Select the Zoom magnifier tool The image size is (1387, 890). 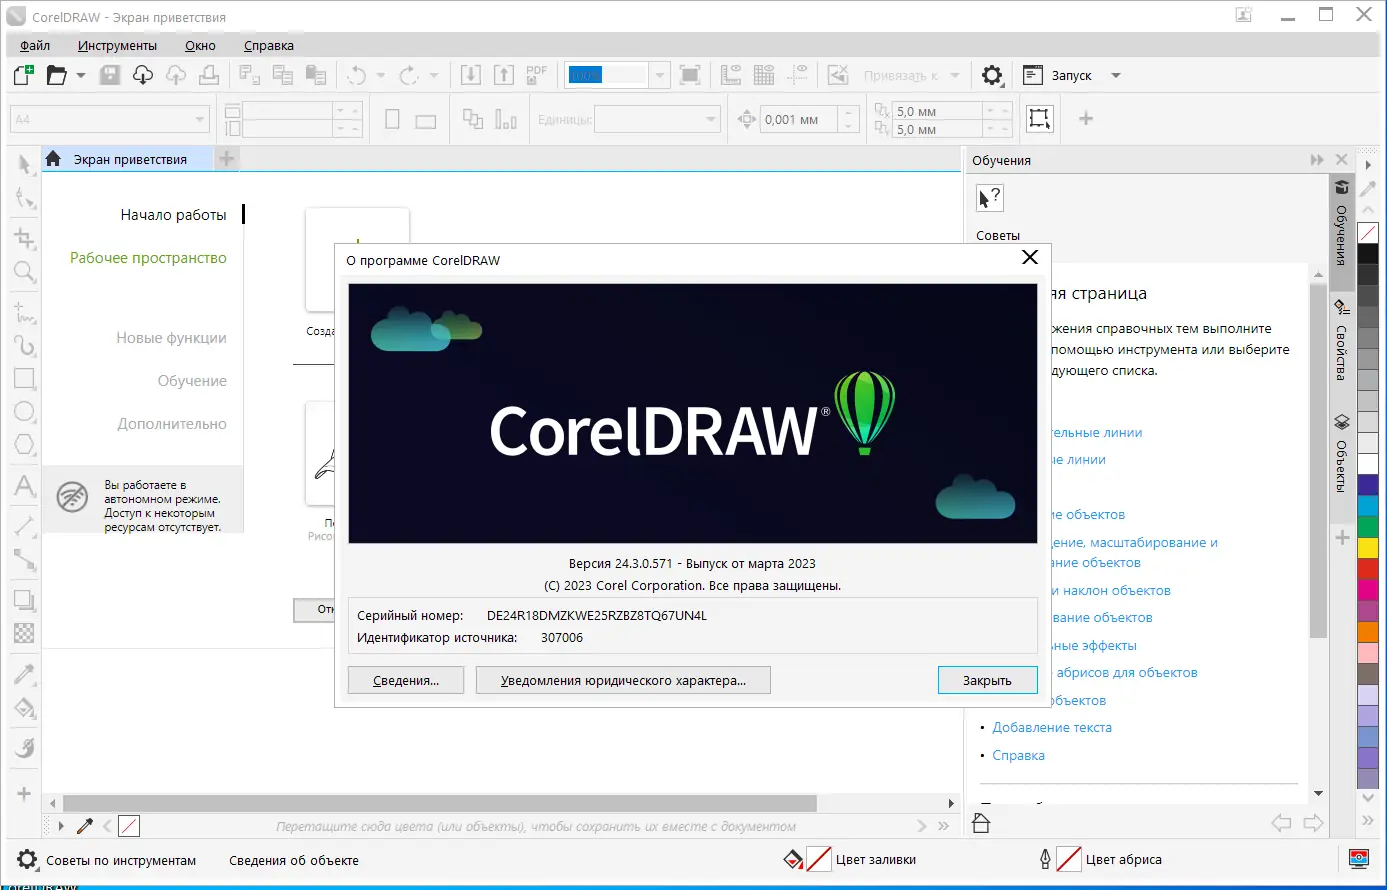[25, 272]
